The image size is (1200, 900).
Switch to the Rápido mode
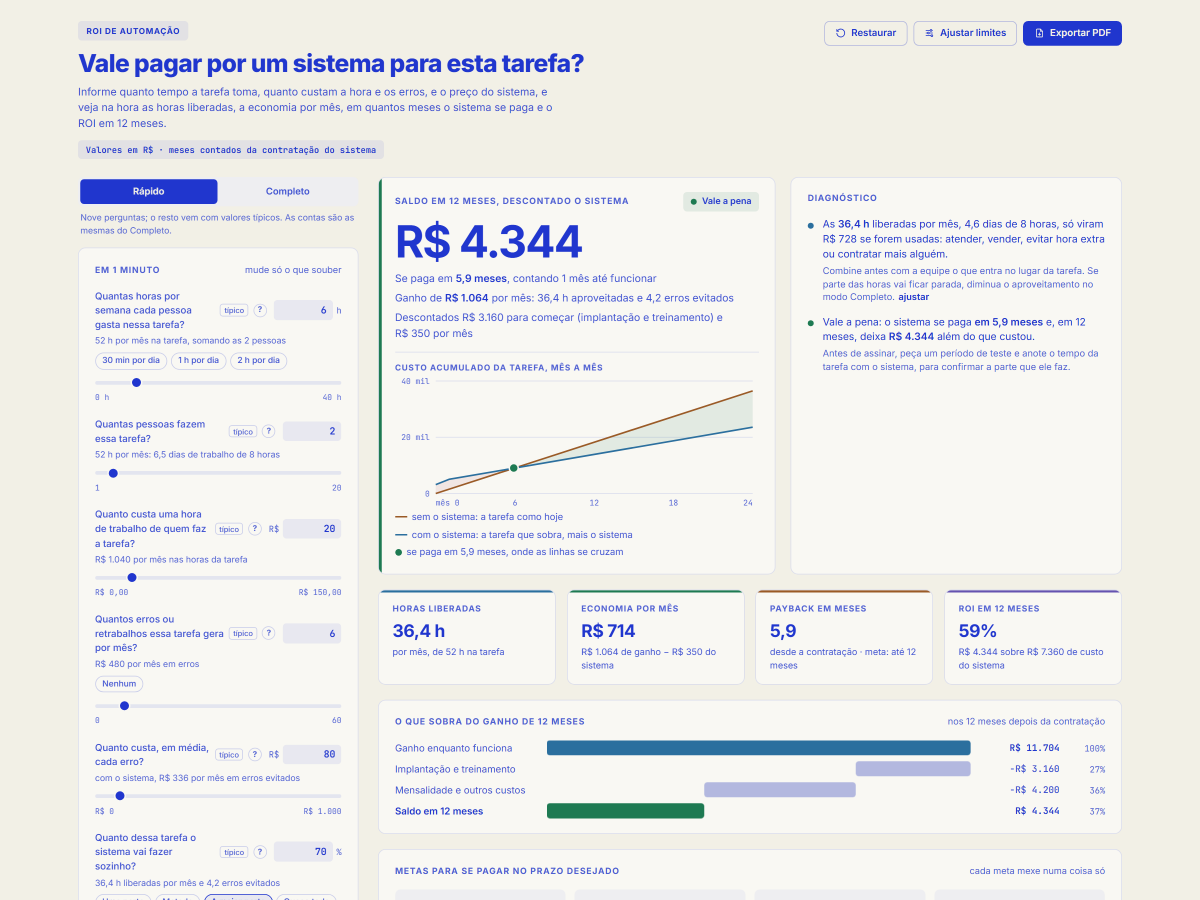[149, 191]
